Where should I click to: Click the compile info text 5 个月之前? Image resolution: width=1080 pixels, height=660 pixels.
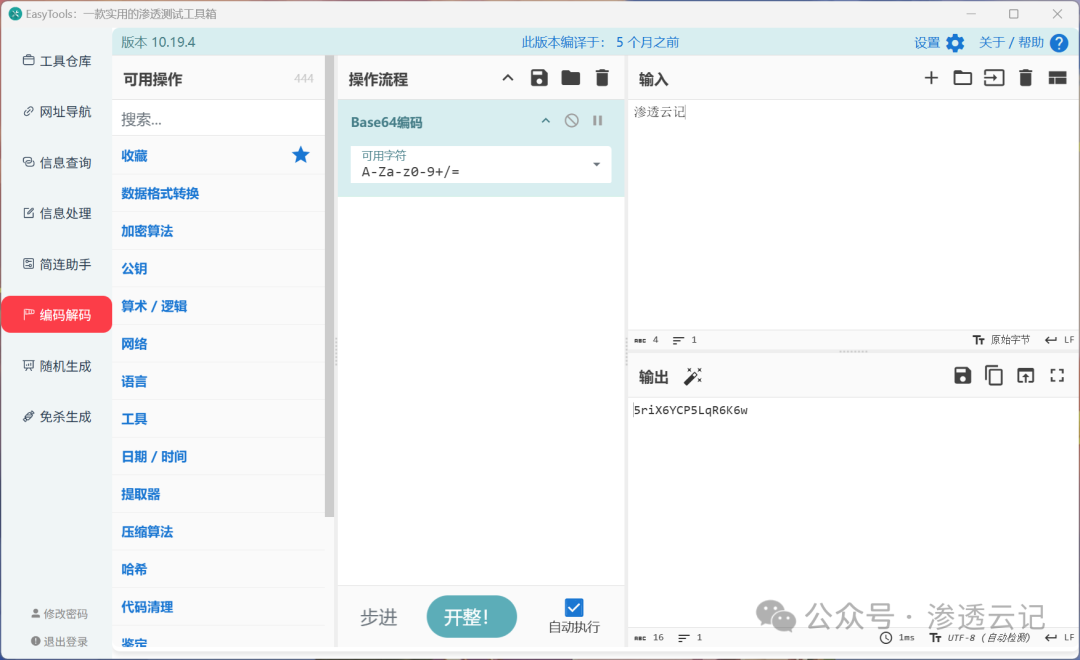point(647,43)
